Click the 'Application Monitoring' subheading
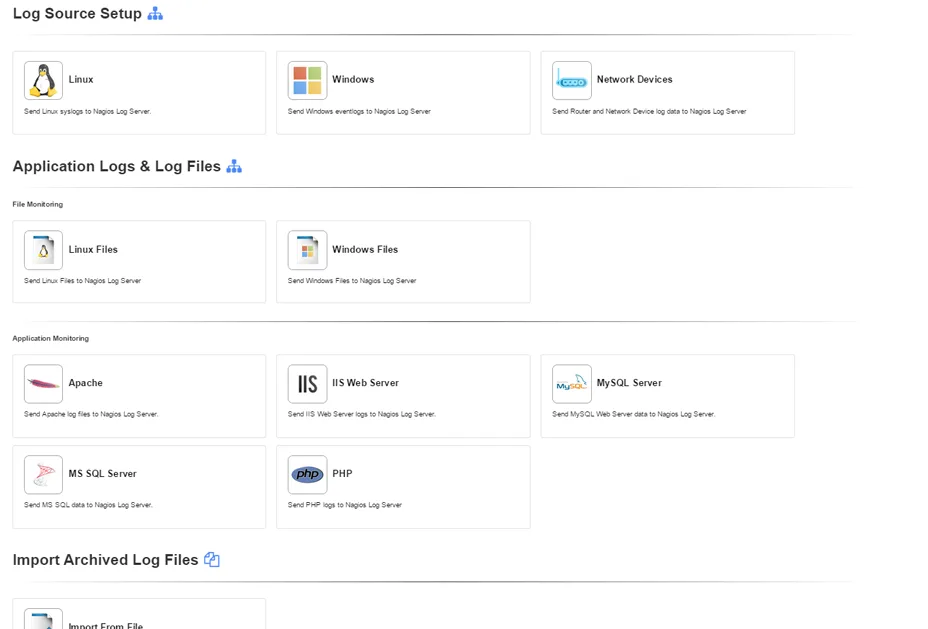 point(50,338)
